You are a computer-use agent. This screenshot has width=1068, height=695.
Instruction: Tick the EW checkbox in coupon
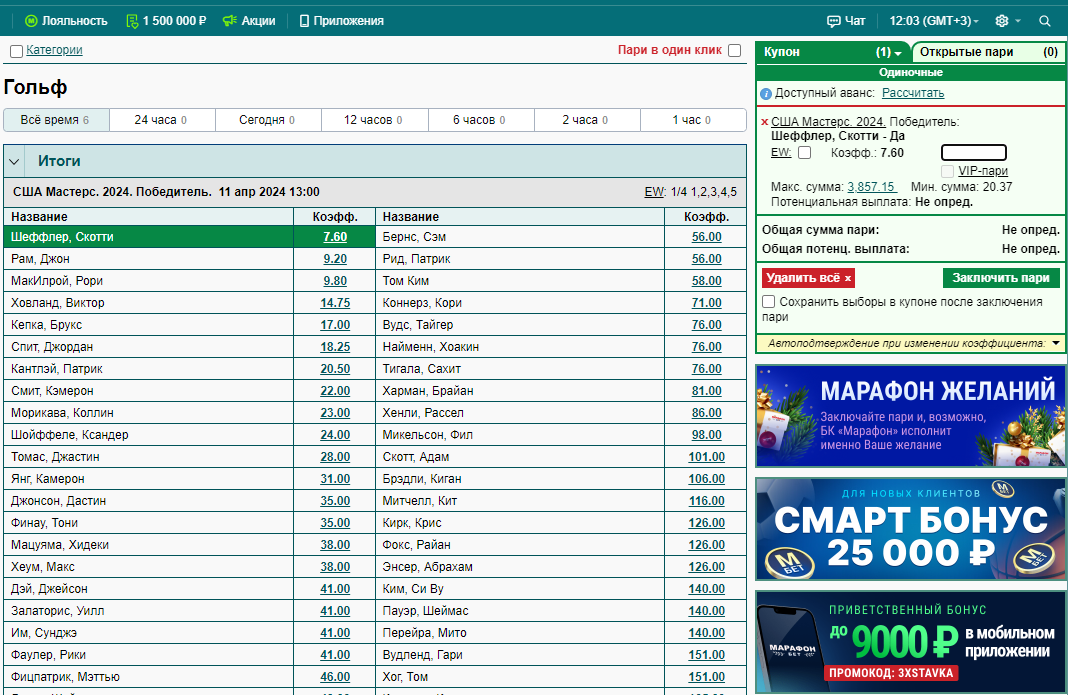pyautogui.click(x=804, y=153)
